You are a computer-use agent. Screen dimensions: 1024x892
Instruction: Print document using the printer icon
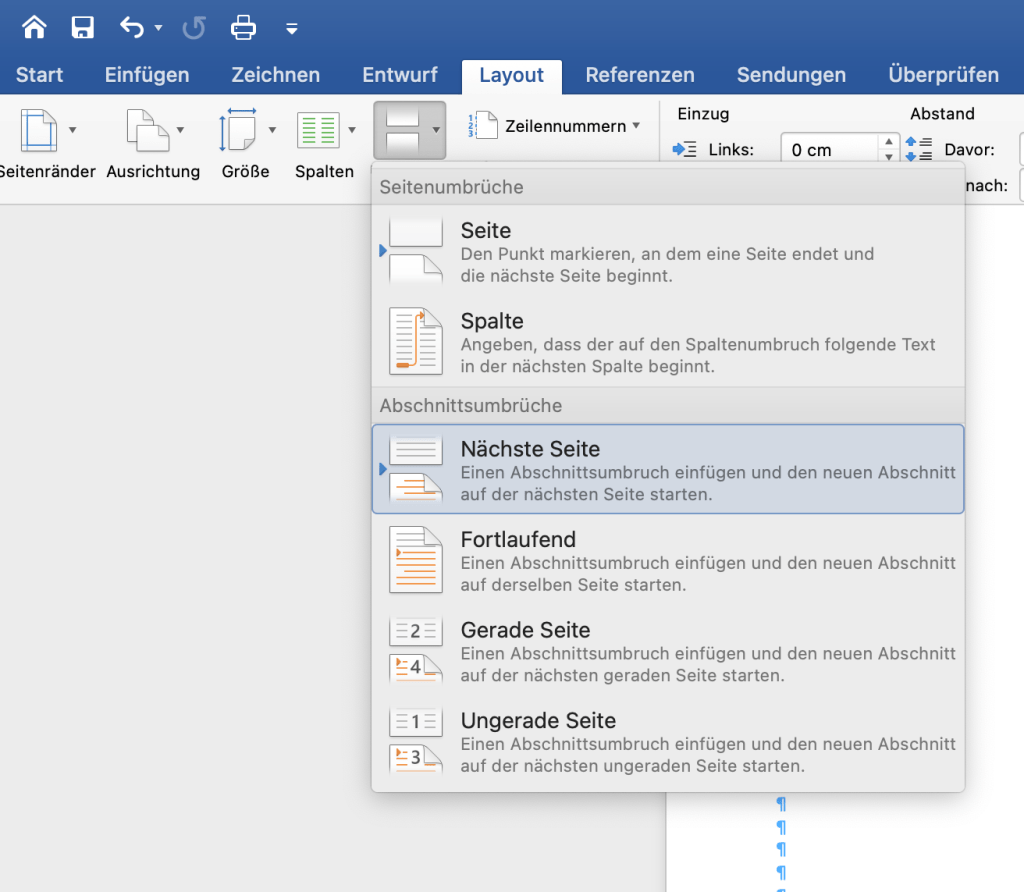[x=243, y=27]
